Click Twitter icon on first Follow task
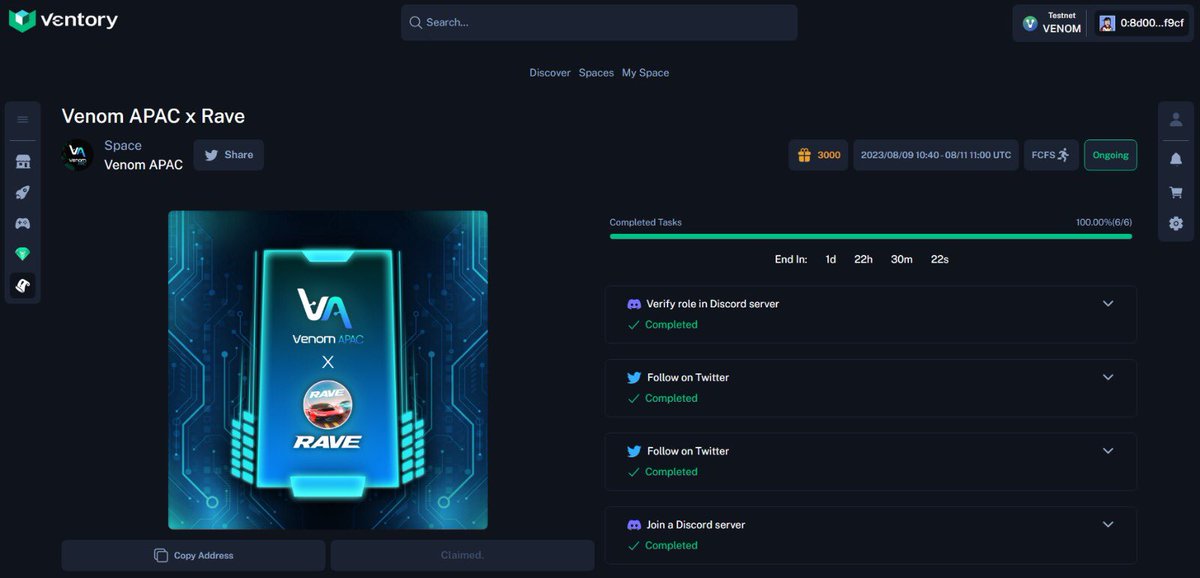Screen dimensions: 1200x578 click(634, 377)
